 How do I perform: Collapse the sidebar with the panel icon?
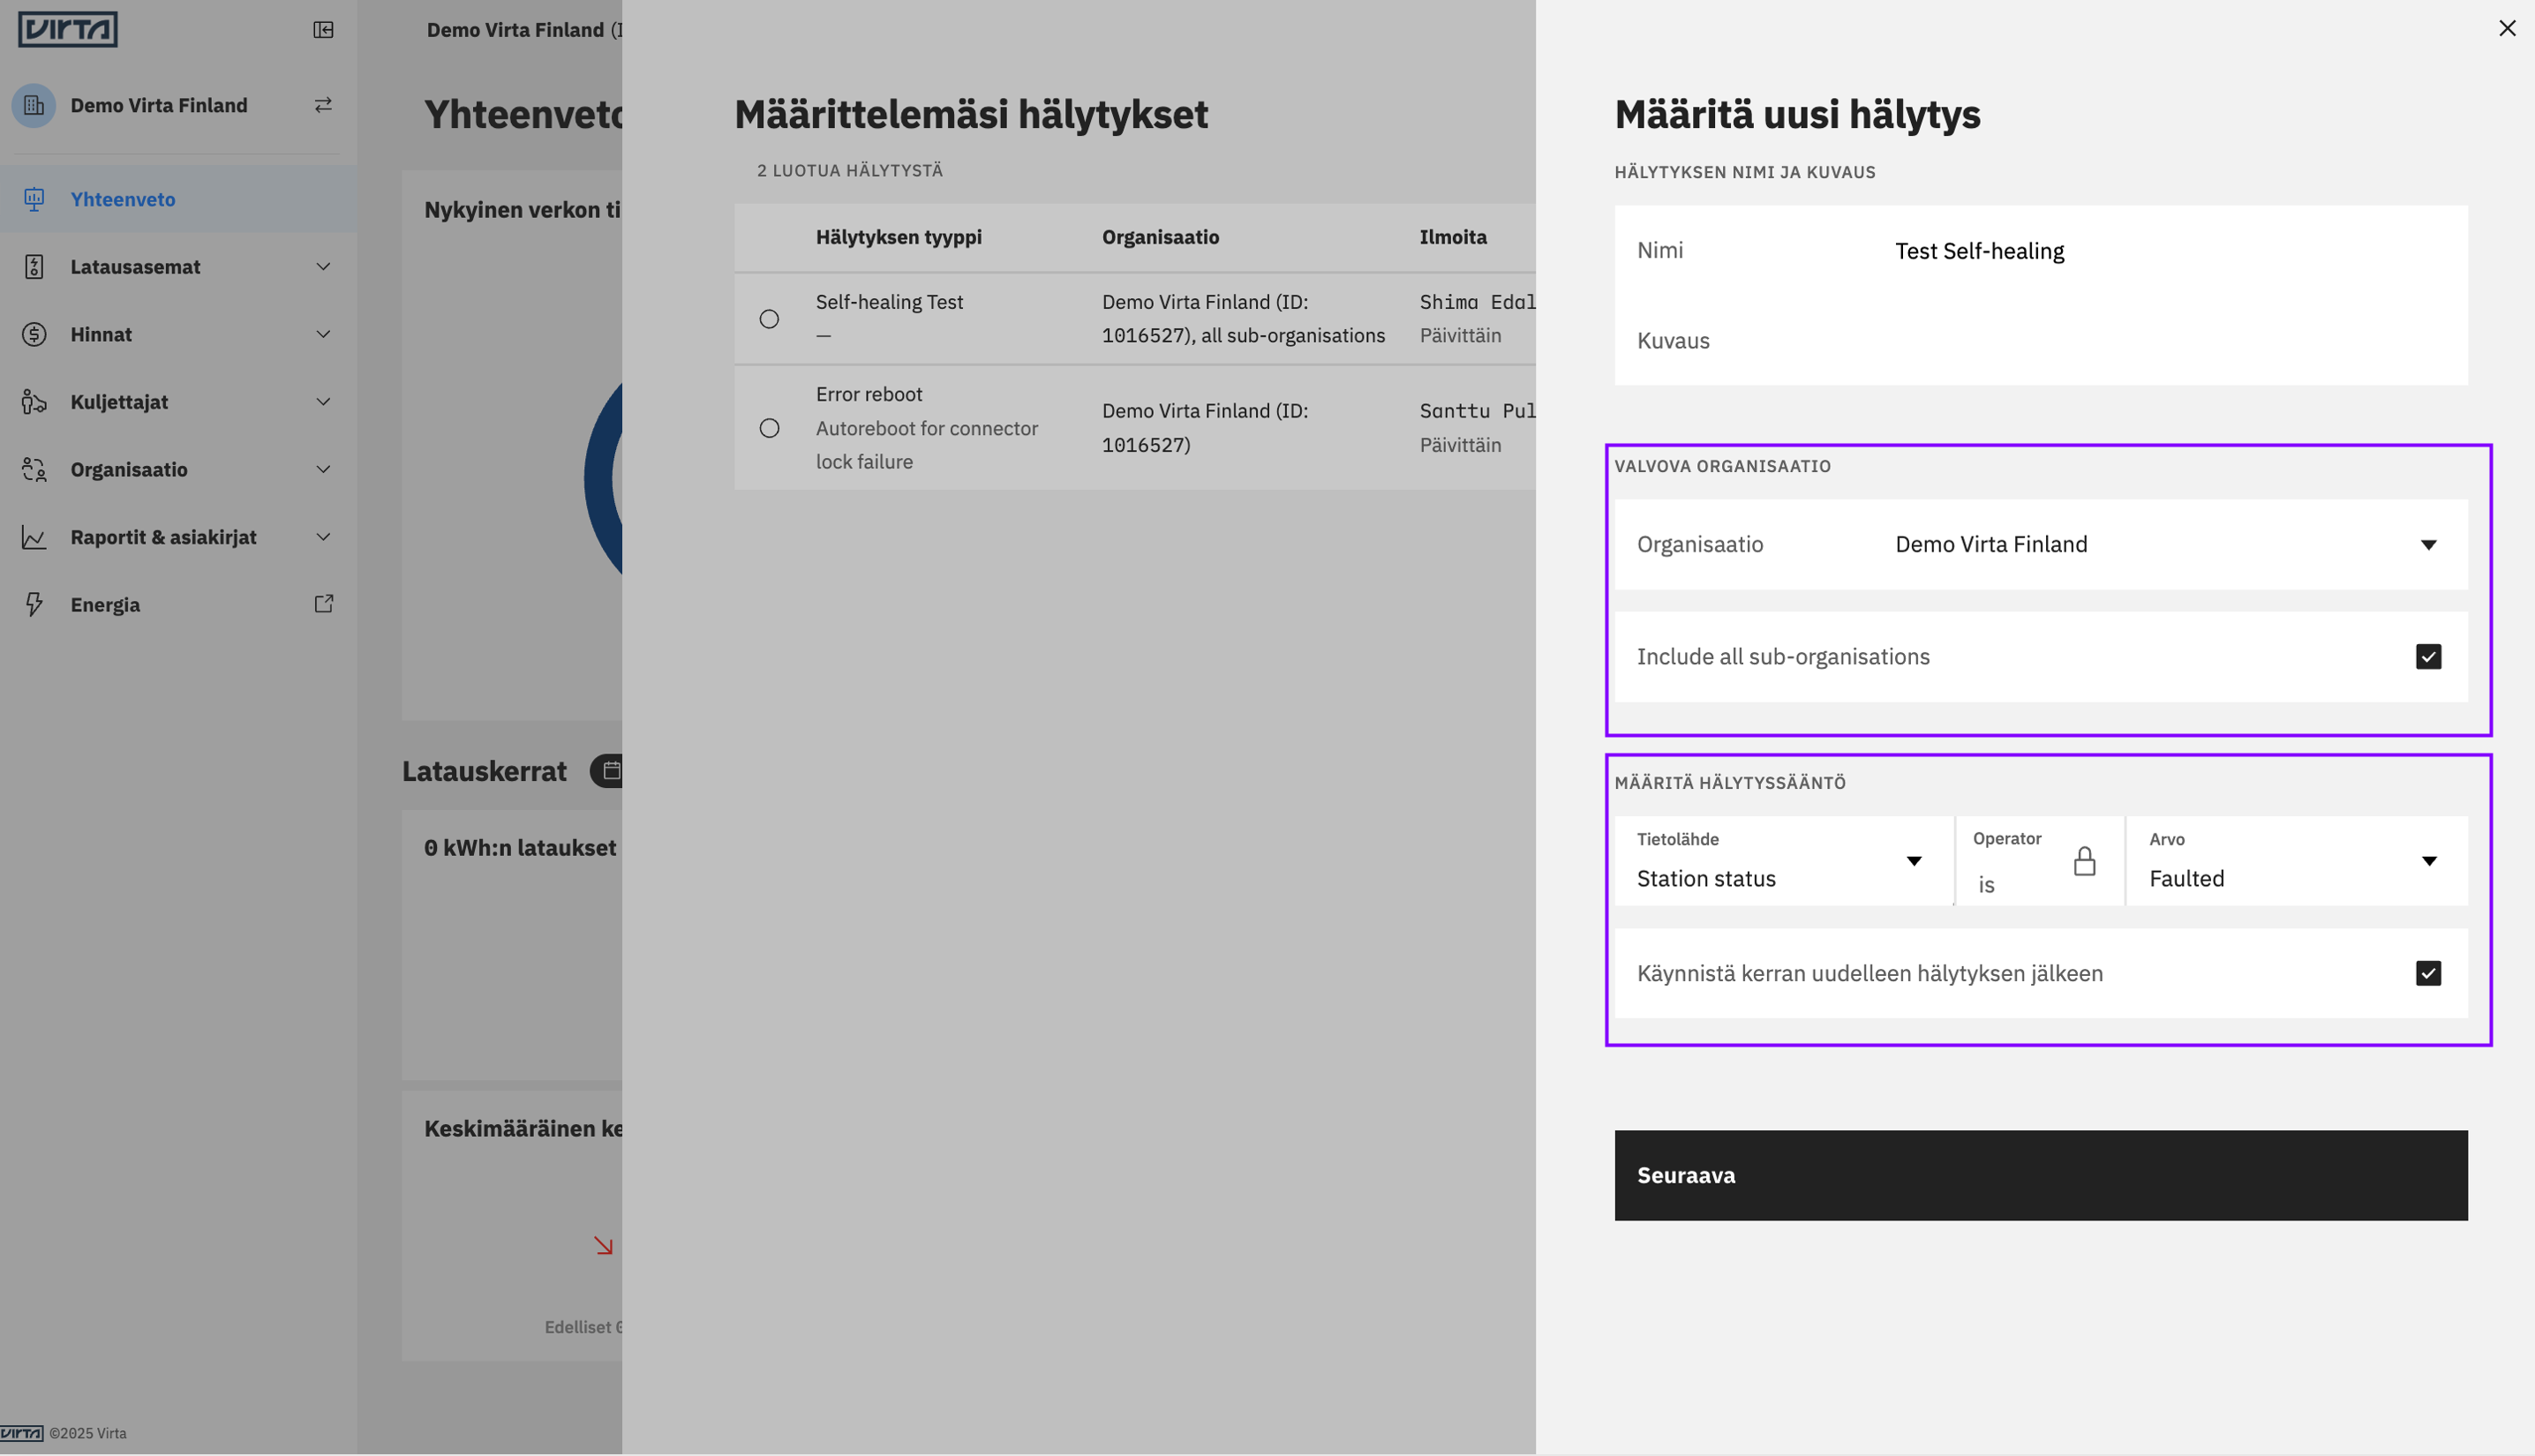[323, 30]
